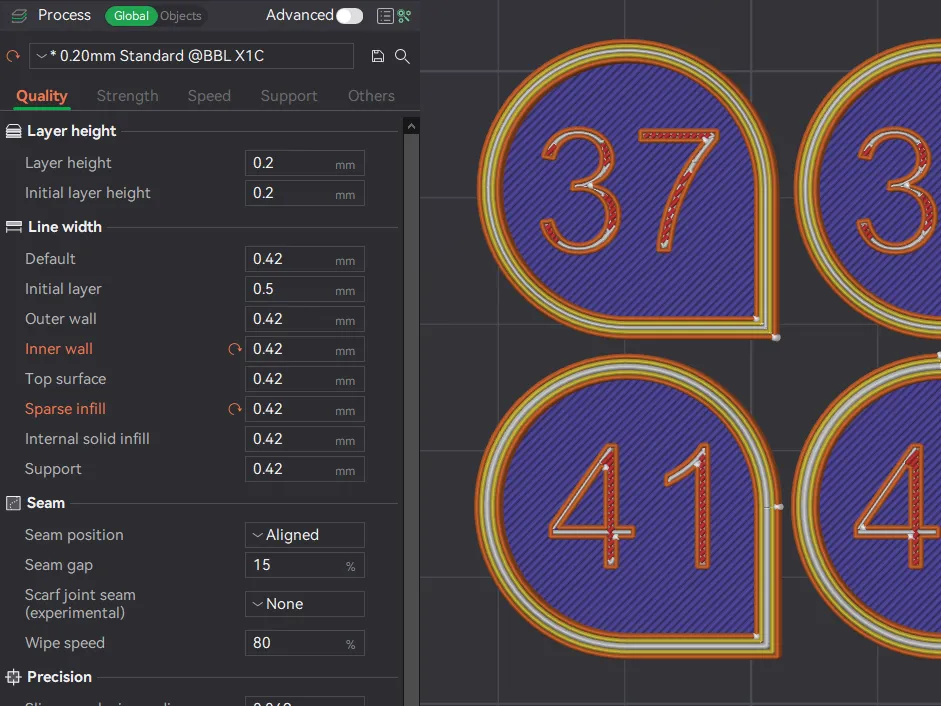Switch process scope to Objects
The height and width of the screenshot is (706, 941).
click(181, 16)
